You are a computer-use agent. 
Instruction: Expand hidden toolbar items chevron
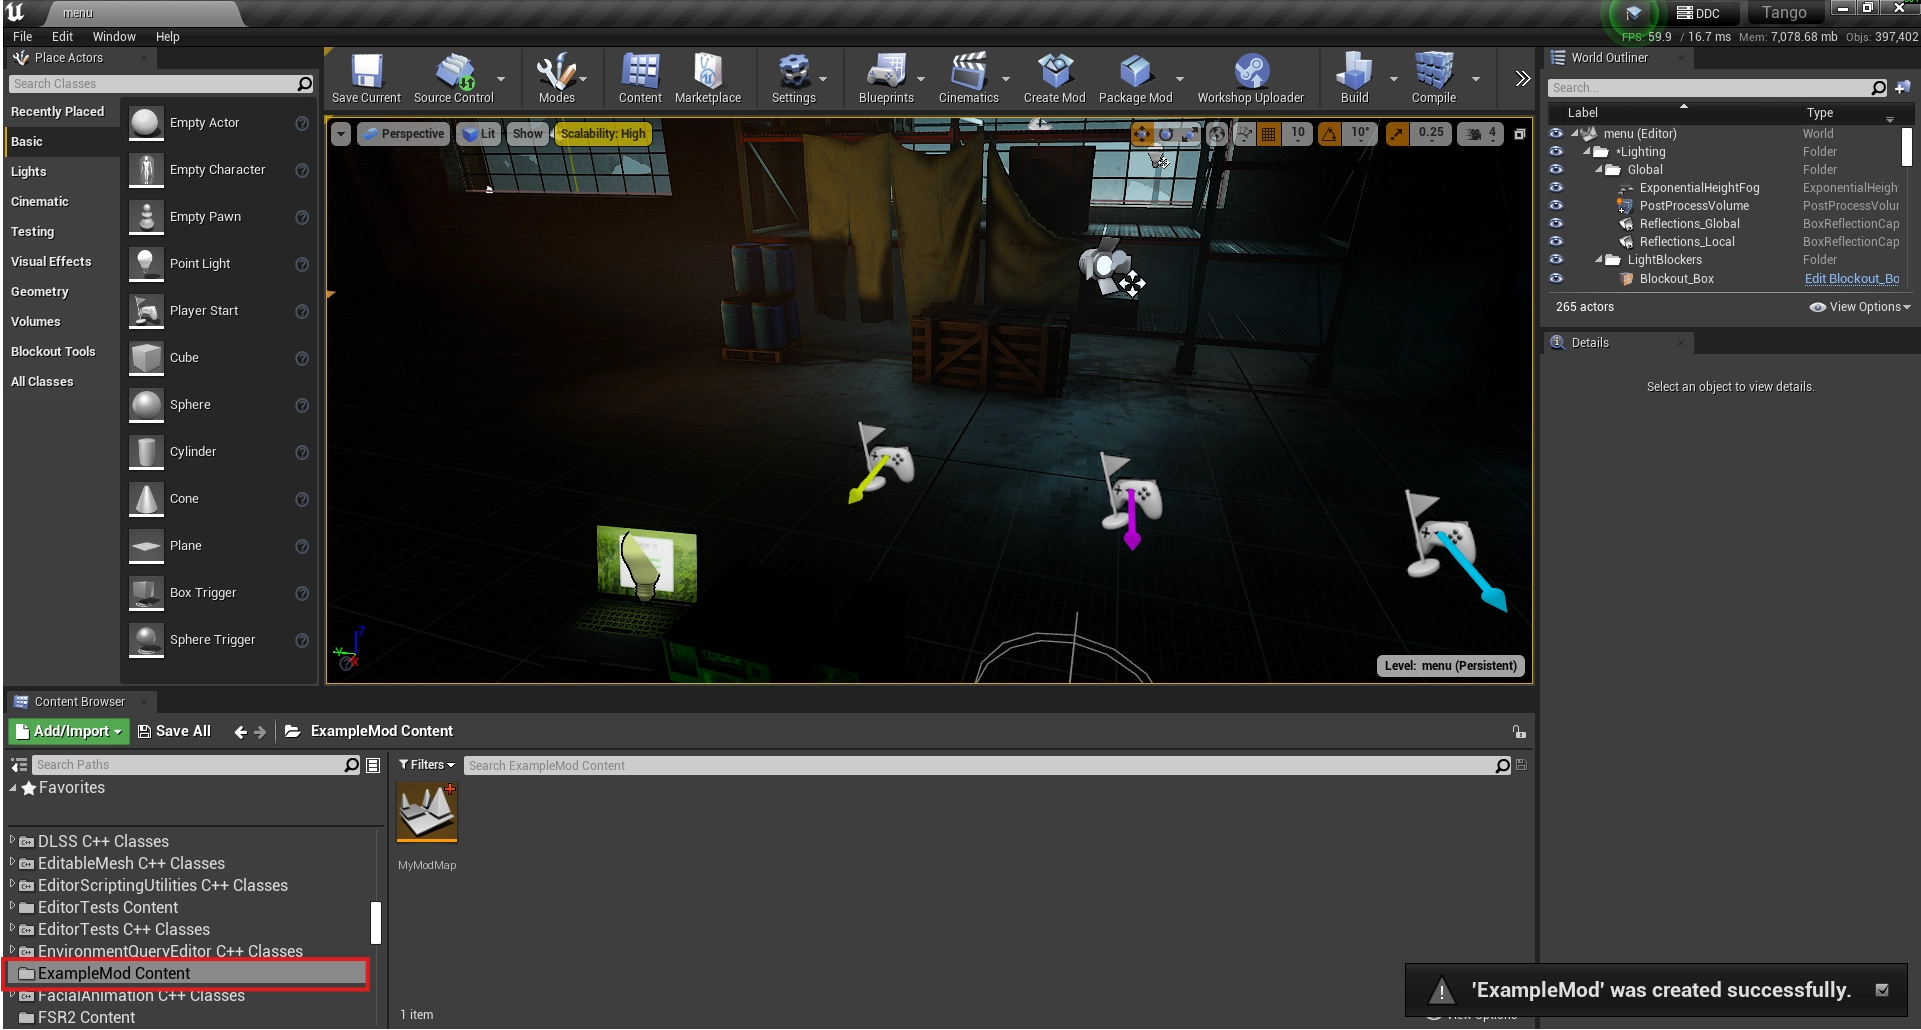pyautogui.click(x=1522, y=79)
